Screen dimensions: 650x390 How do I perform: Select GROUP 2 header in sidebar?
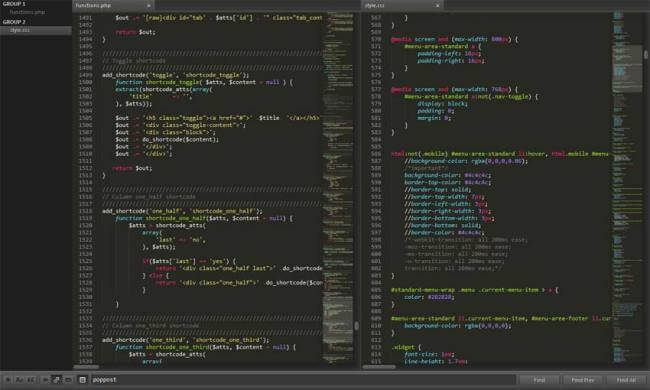point(15,22)
